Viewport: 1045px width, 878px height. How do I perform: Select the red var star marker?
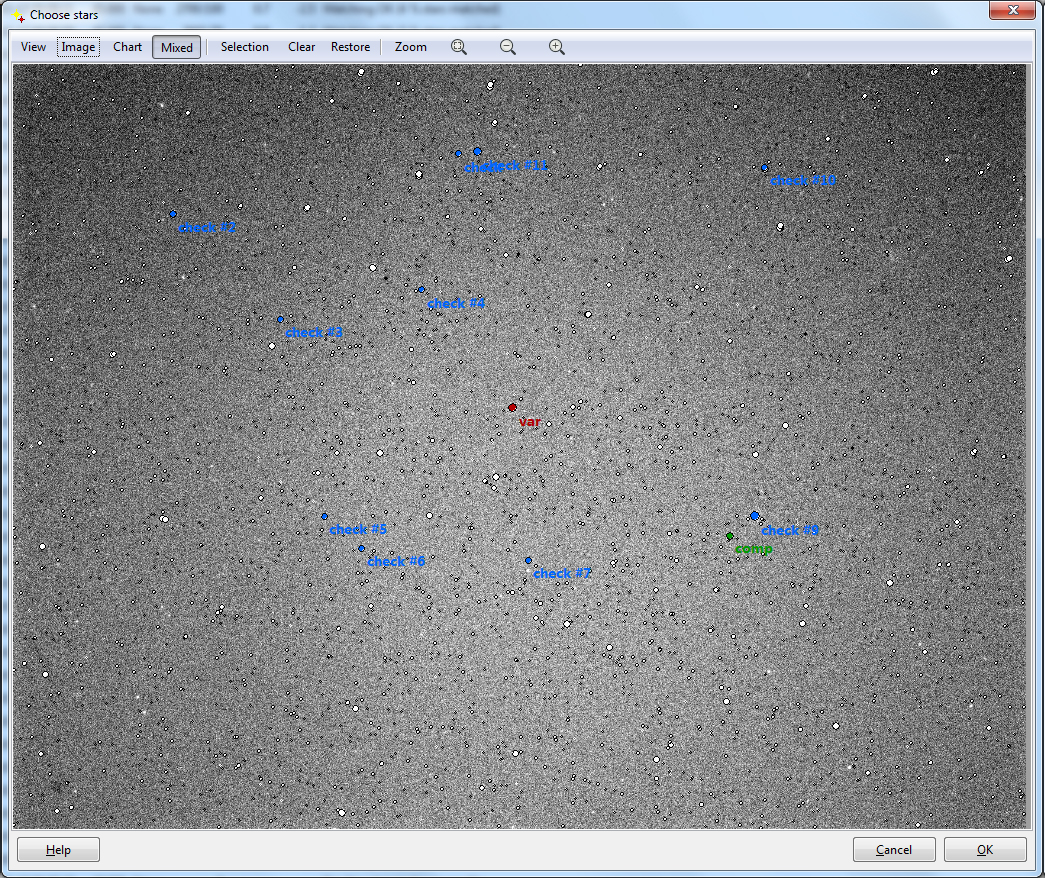[x=512, y=407]
